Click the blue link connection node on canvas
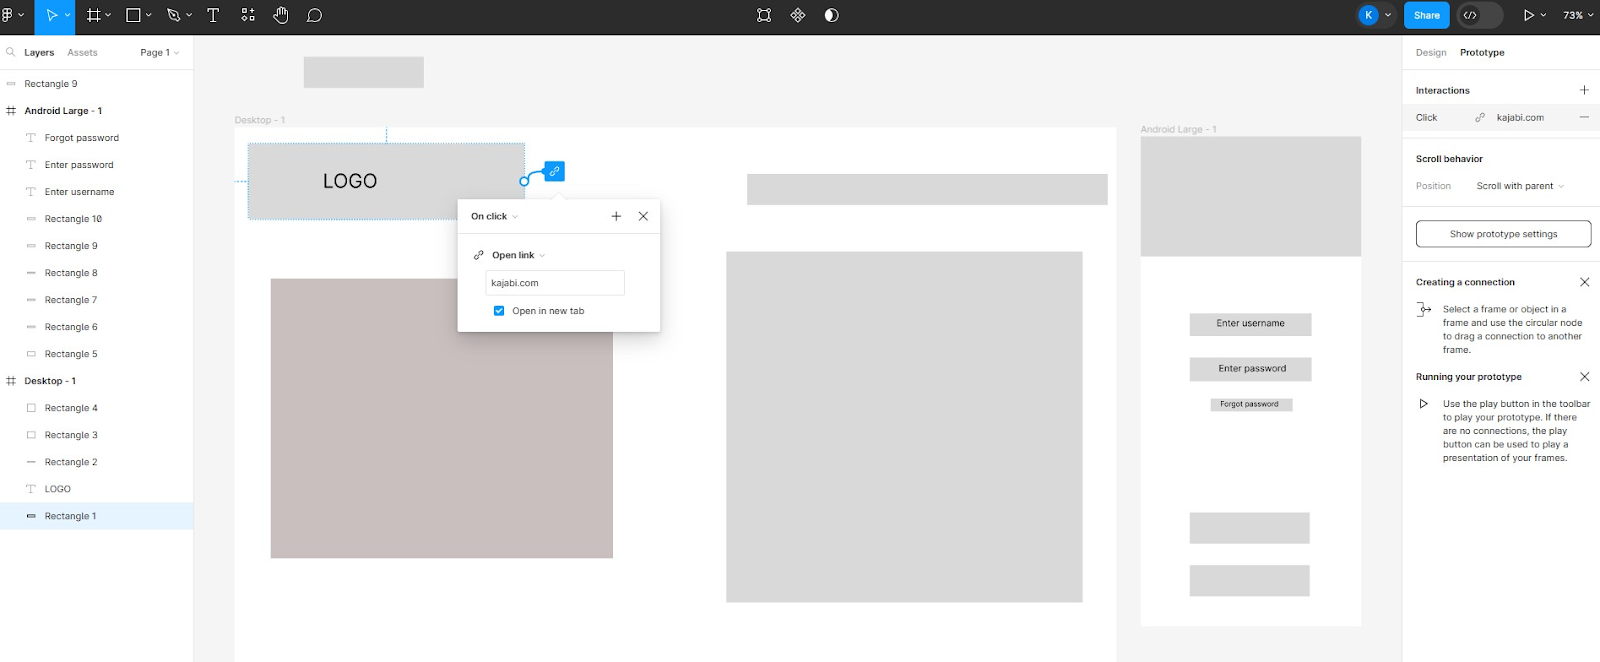 (554, 171)
